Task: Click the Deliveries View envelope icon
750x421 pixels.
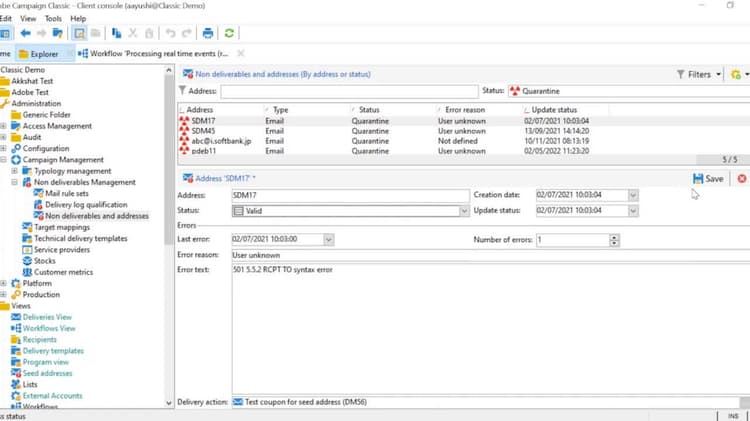Action: [x=16, y=317]
